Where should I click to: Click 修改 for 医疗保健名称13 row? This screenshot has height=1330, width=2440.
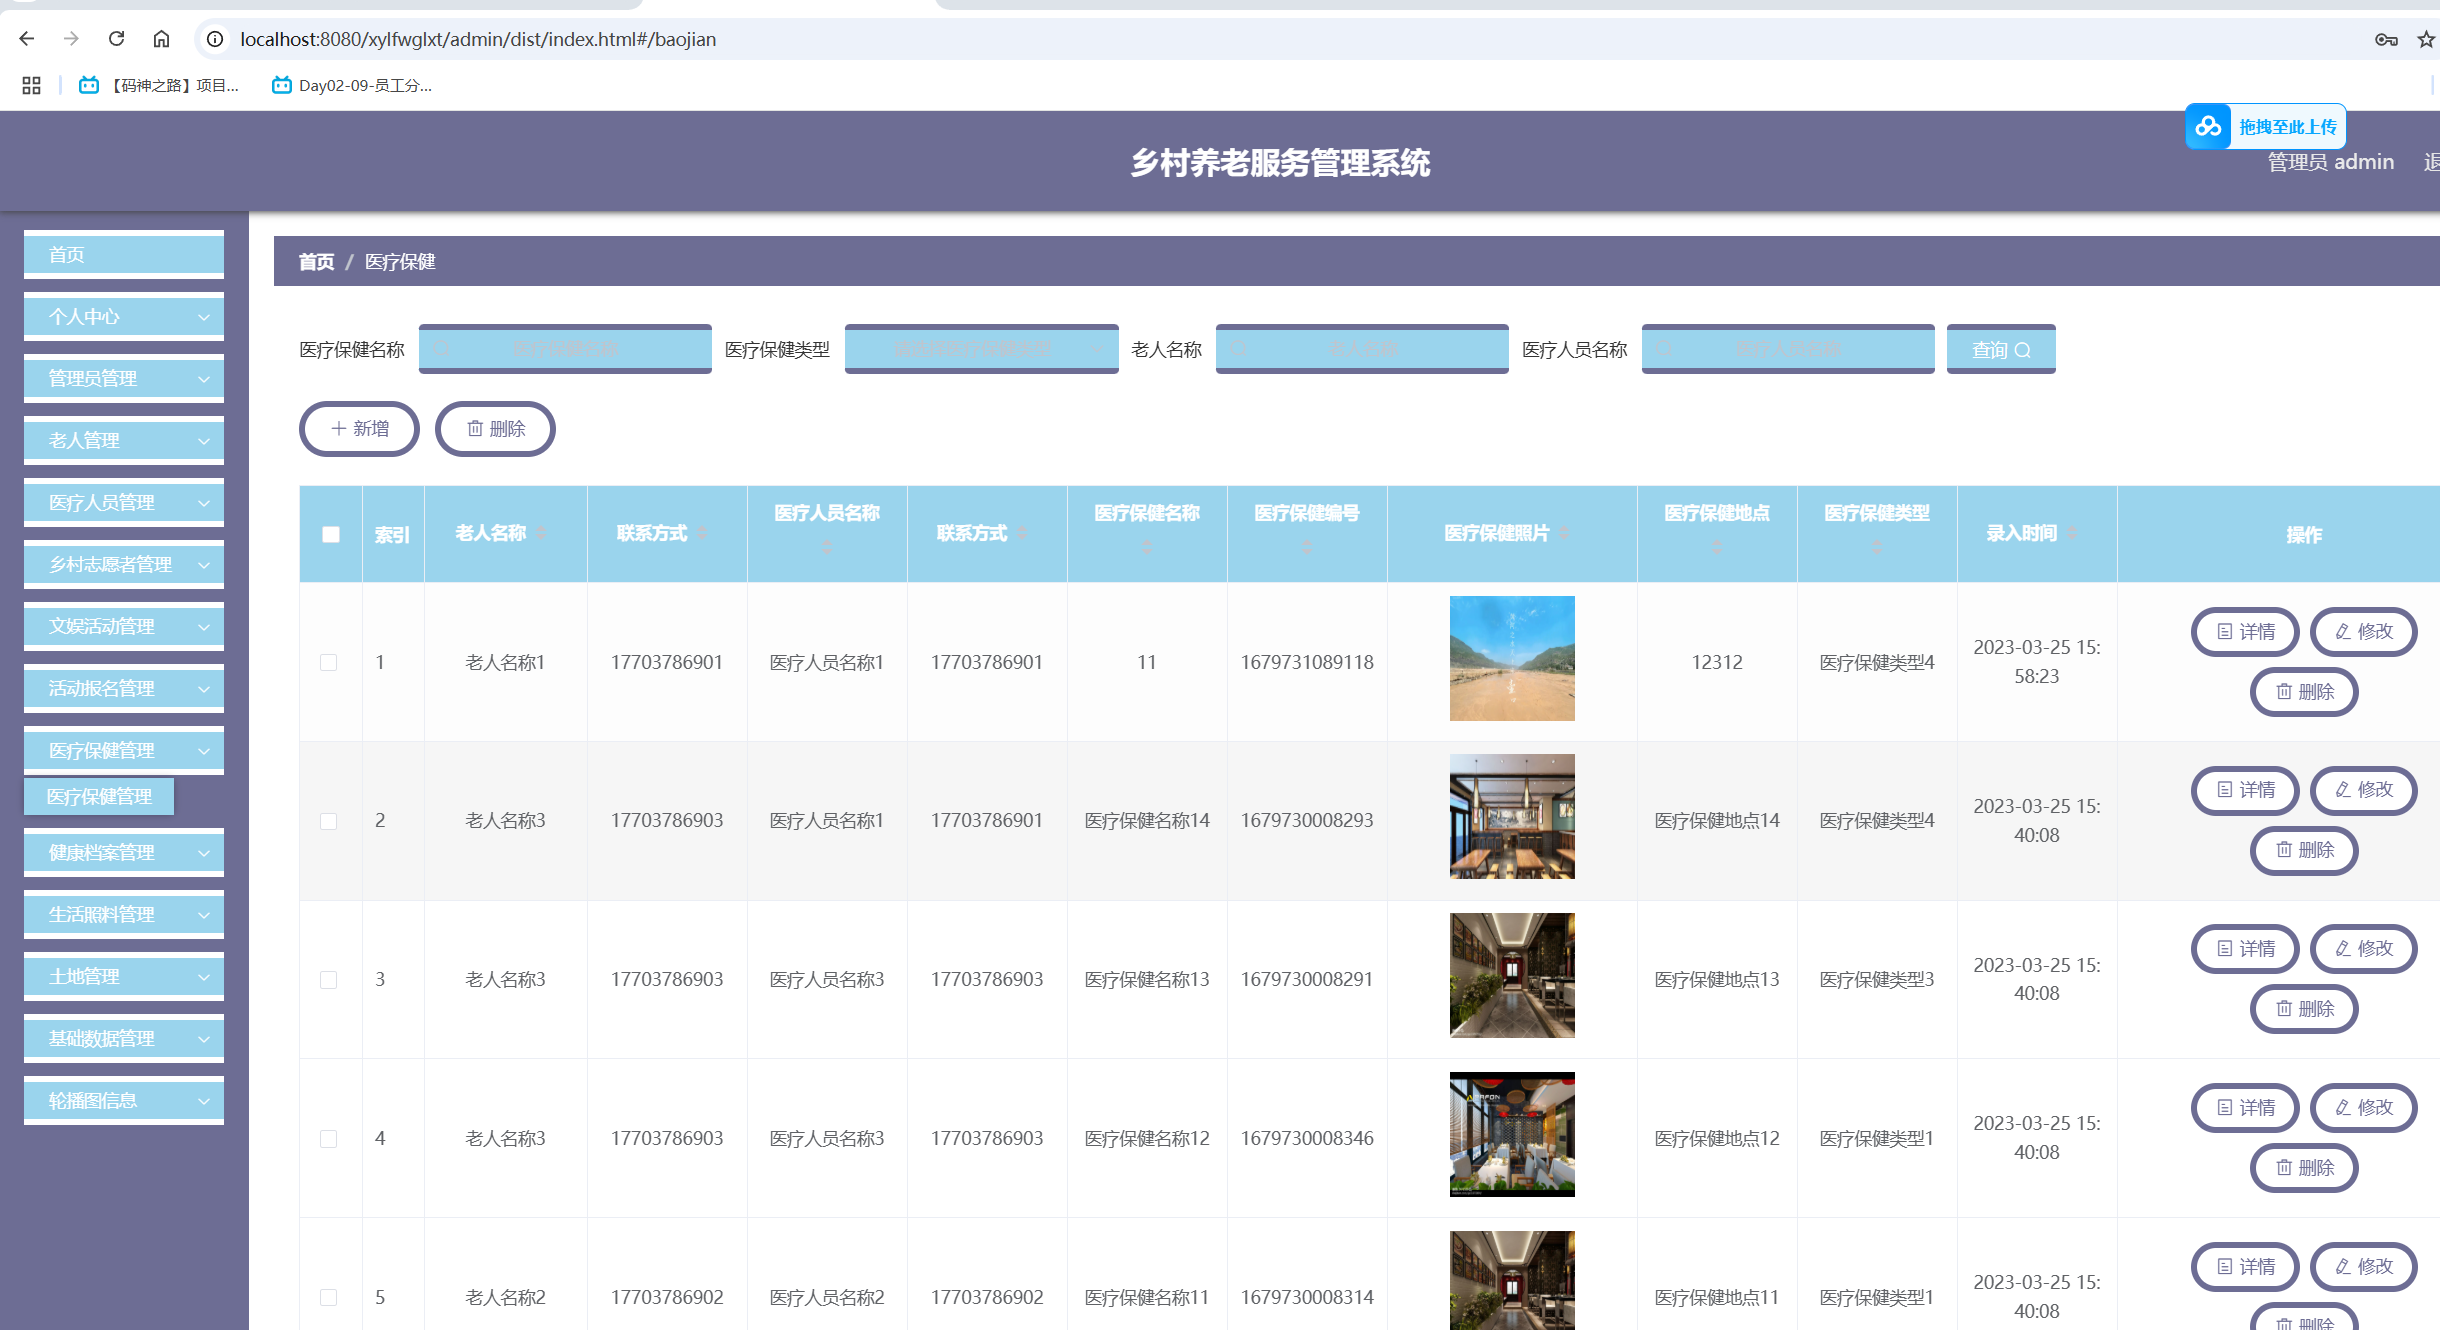2364,949
